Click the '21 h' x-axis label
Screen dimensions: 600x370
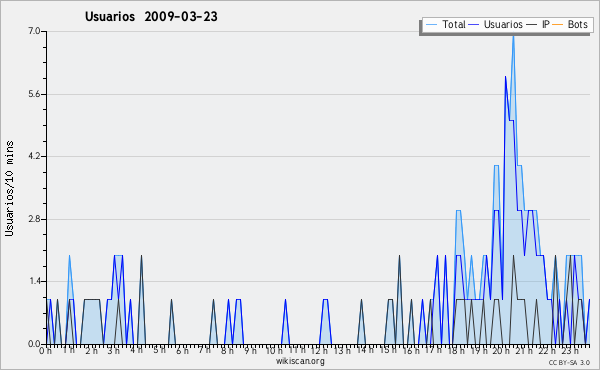[524, 351]
